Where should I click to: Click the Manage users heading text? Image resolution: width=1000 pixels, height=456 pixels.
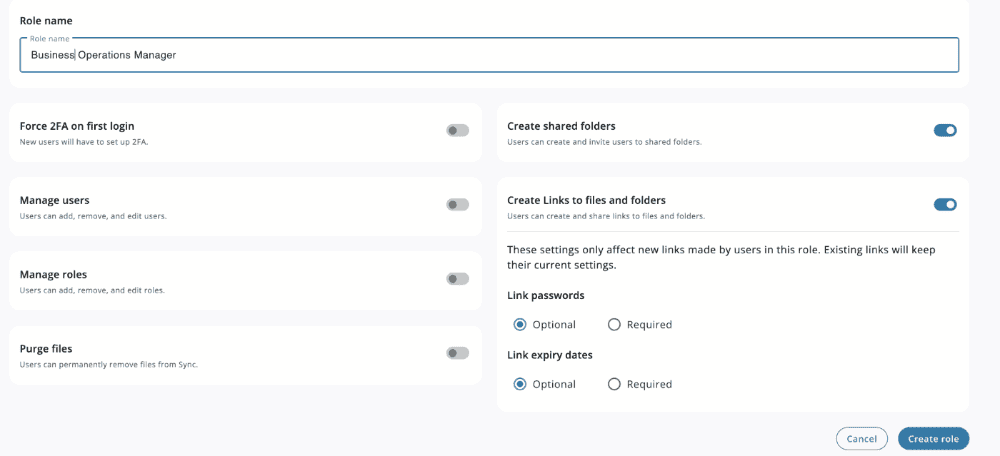pyautogui.click(x=55, y=200)
